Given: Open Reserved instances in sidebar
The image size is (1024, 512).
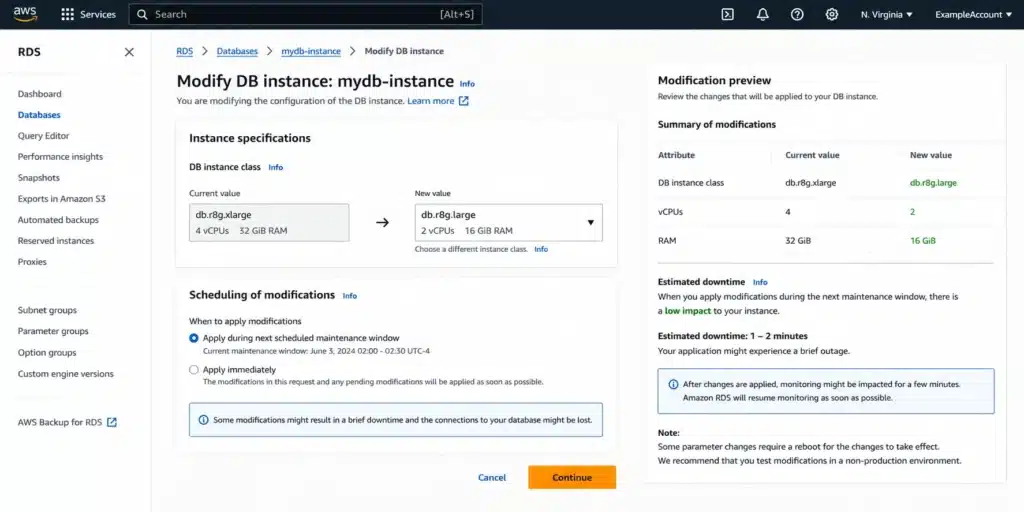Looking at the screenshot, I should point(56,241).
